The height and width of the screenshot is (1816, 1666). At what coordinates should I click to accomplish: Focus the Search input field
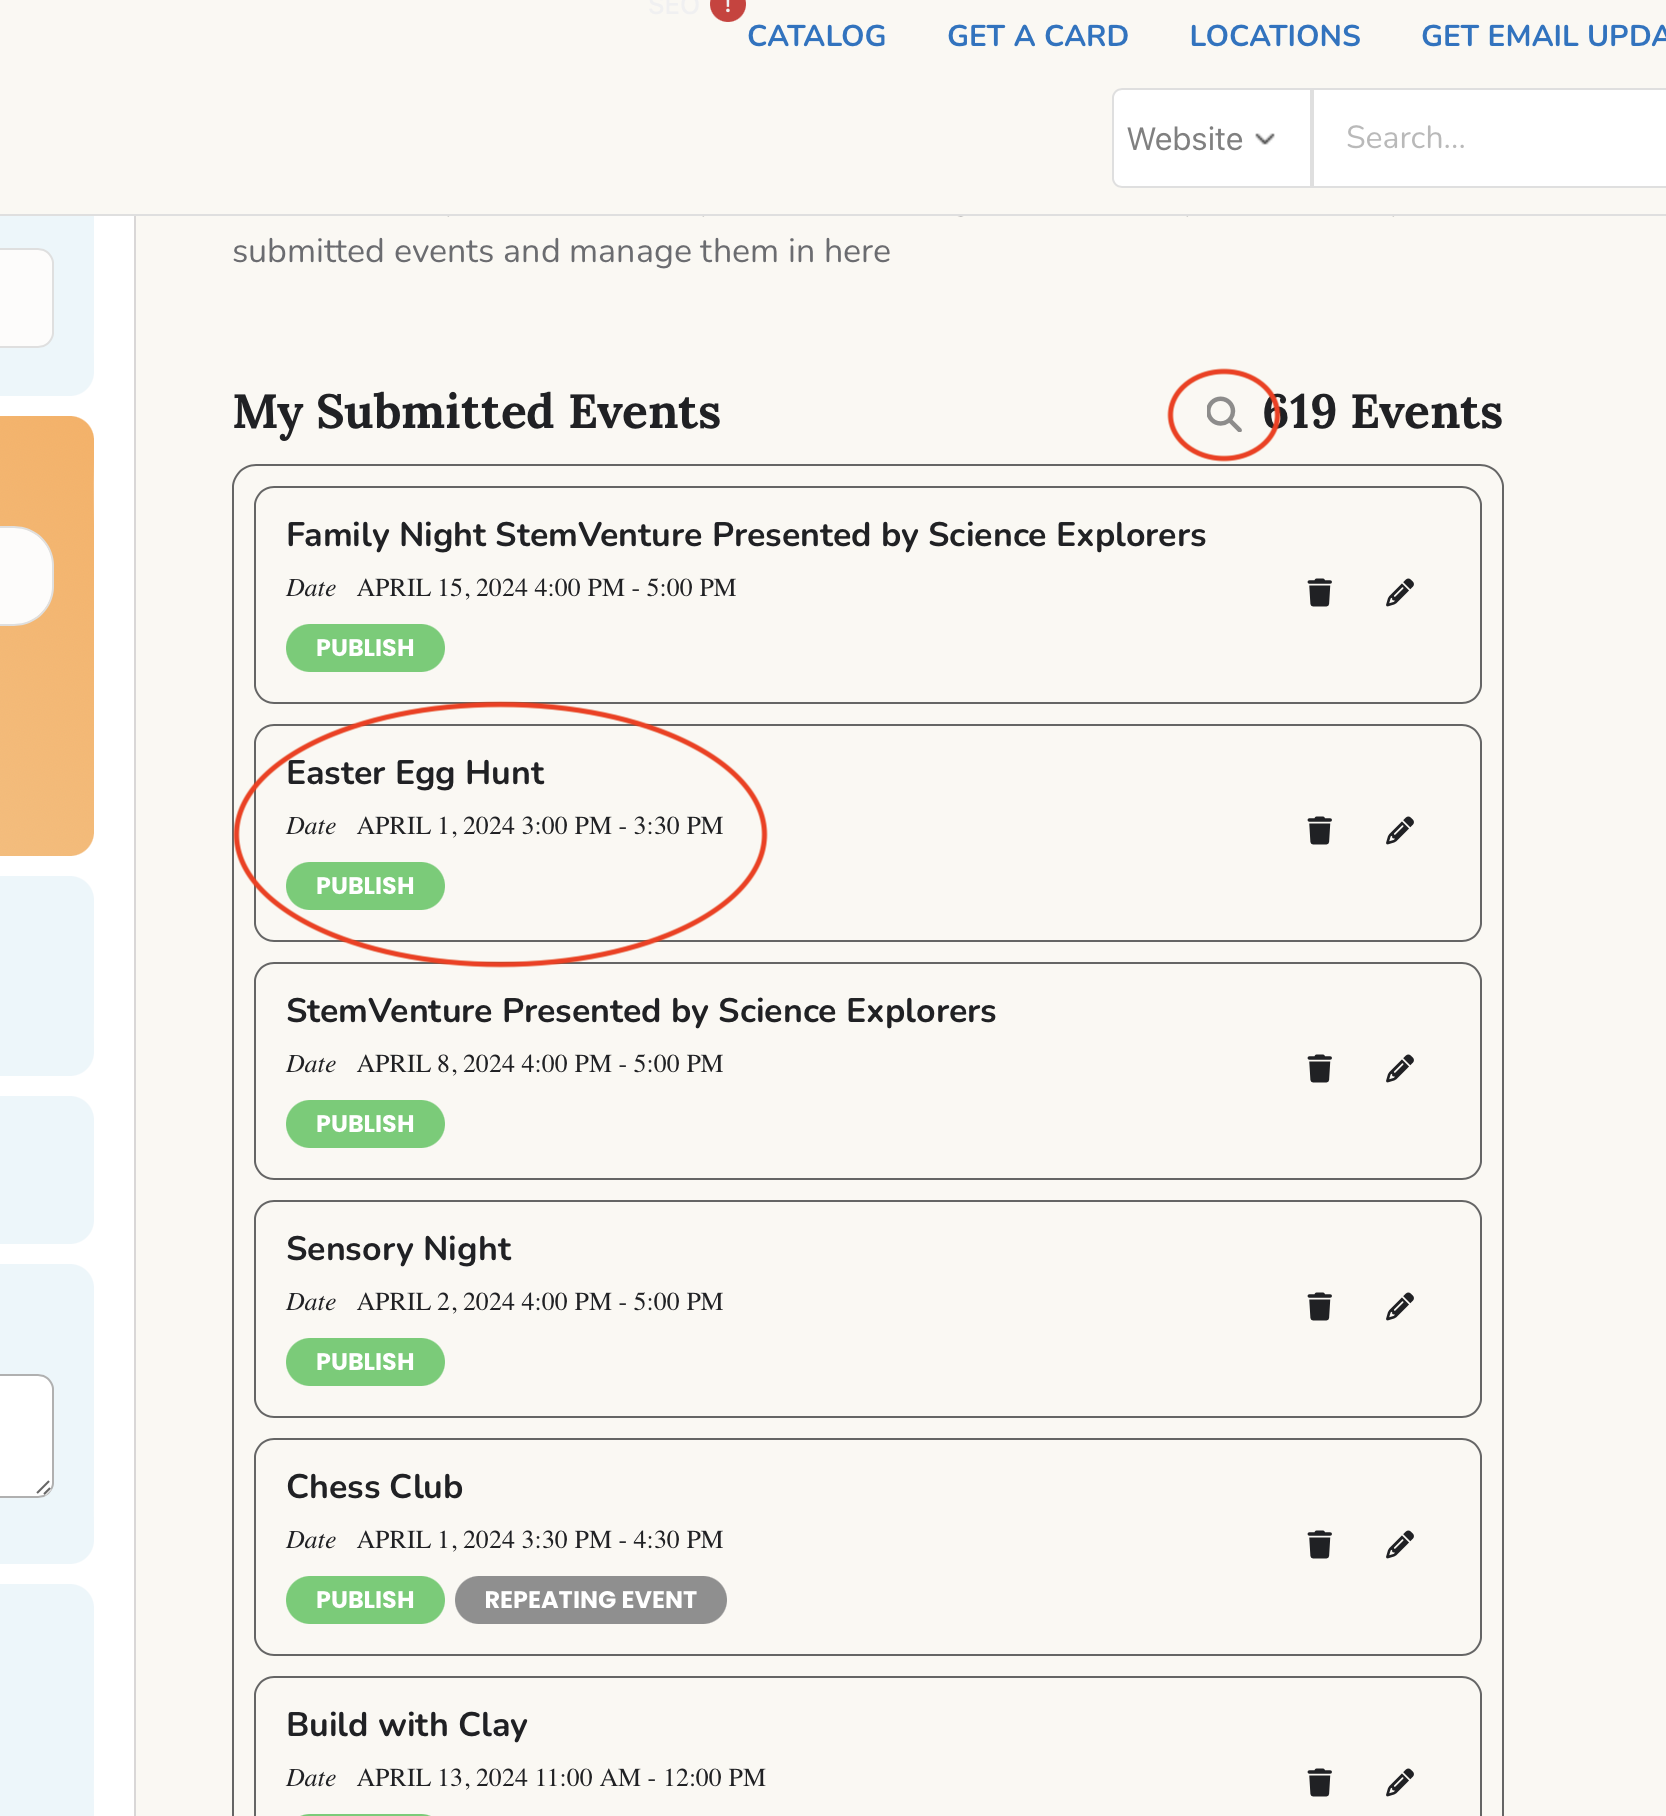pos(1489,138)
